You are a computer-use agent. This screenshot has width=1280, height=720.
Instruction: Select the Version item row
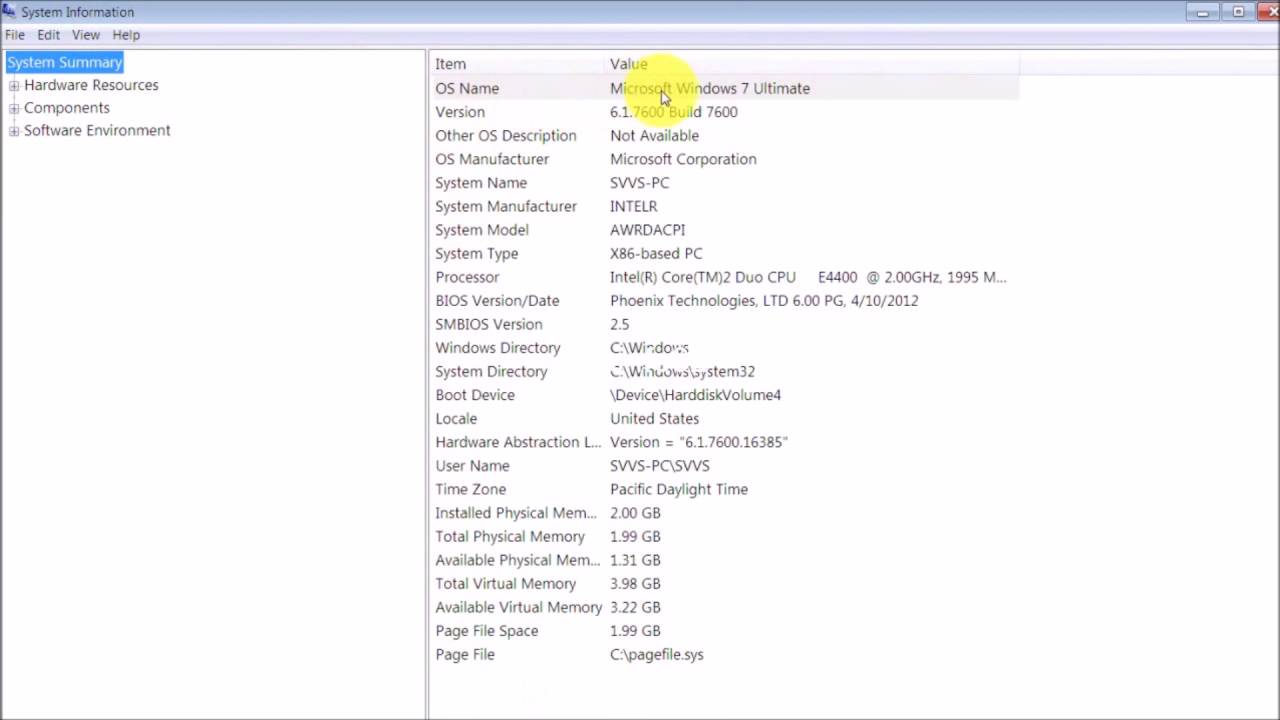(x=725, y=112)
